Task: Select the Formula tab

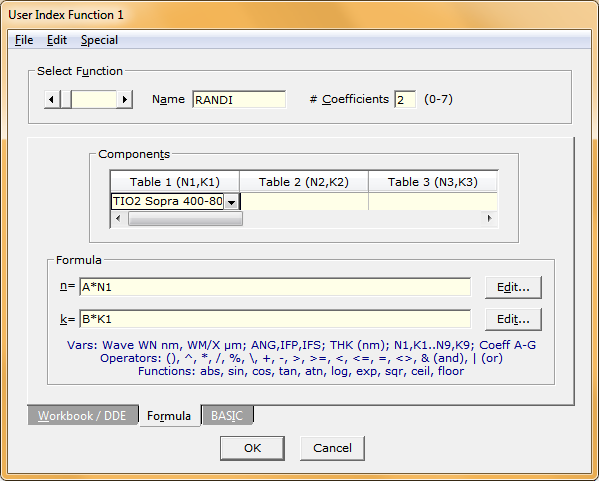Action: click(169, 416)
